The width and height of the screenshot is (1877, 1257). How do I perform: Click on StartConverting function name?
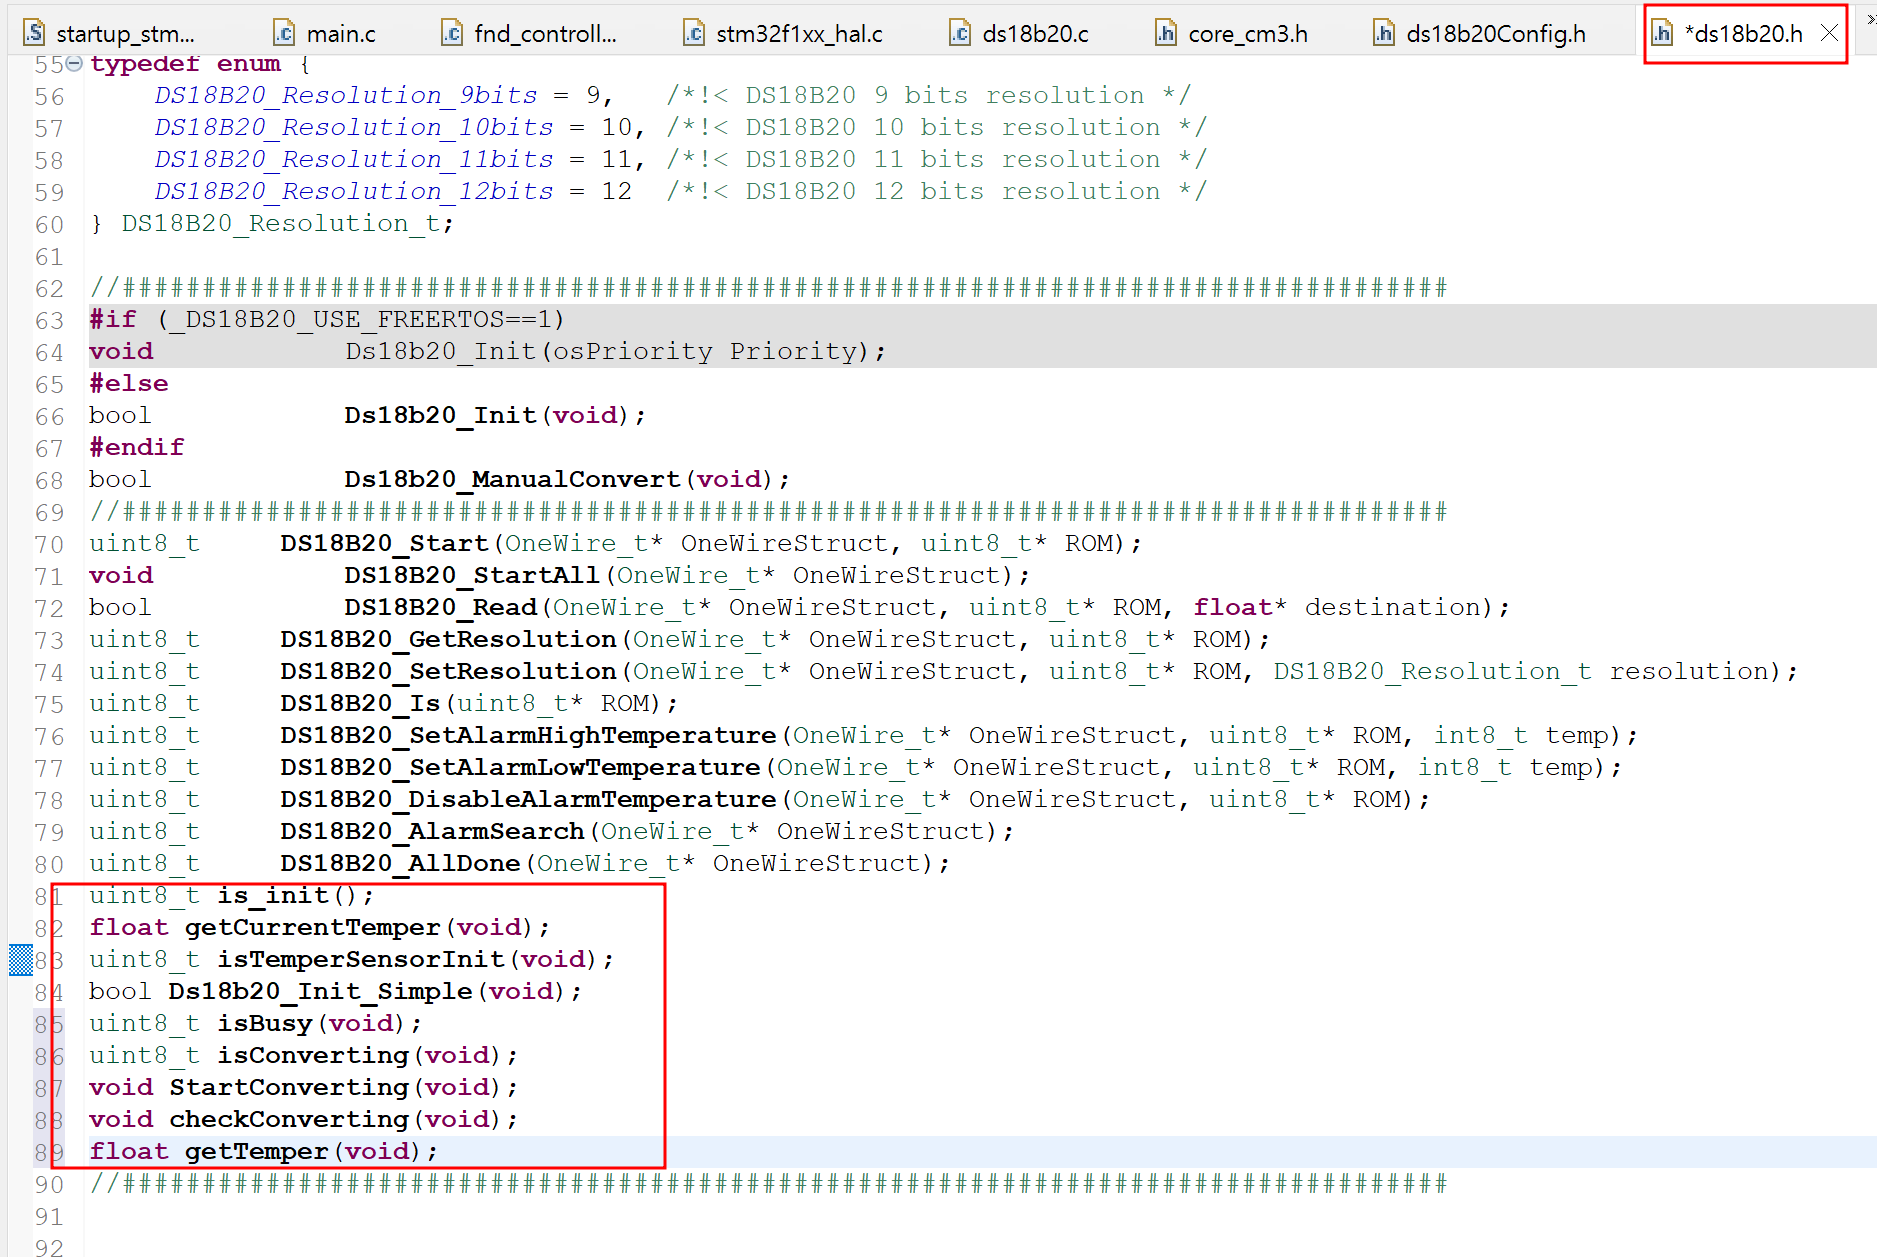tap(289, 1087)
